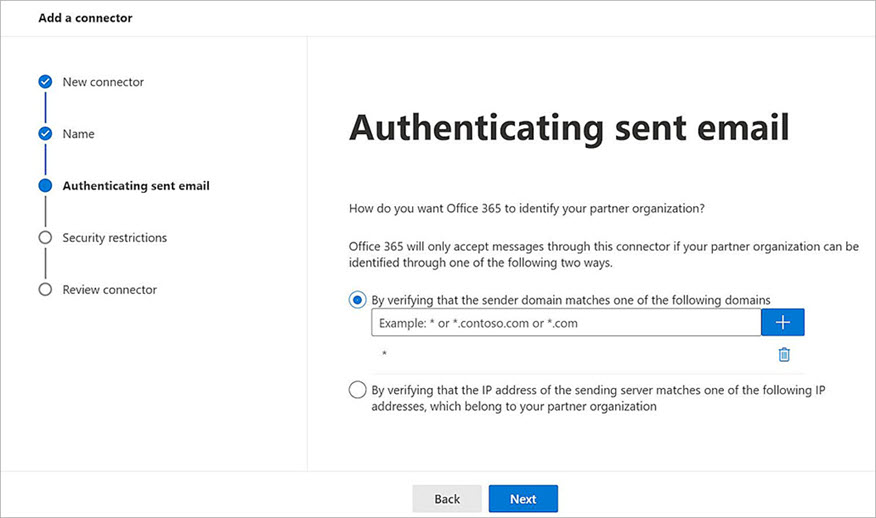
Task: Click the Name step checkmark icon
Action: (x=45, y=134)
